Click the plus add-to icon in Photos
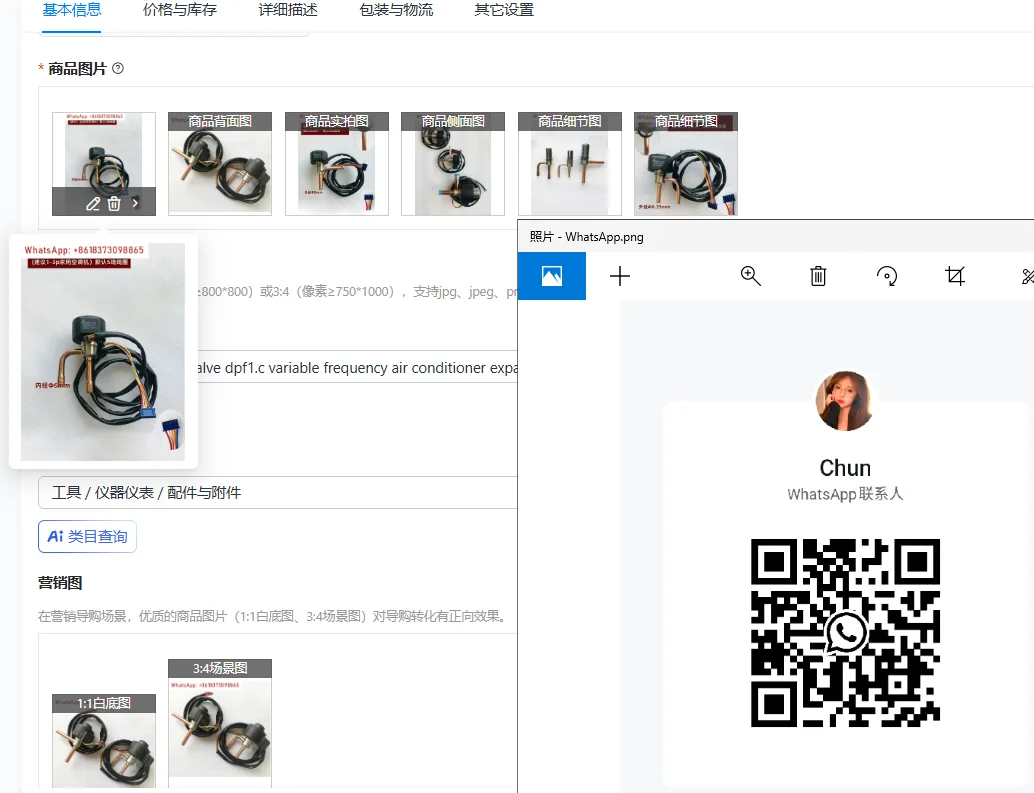The height and width of the screenshot is (793, 1034). [x=620, y=276]
